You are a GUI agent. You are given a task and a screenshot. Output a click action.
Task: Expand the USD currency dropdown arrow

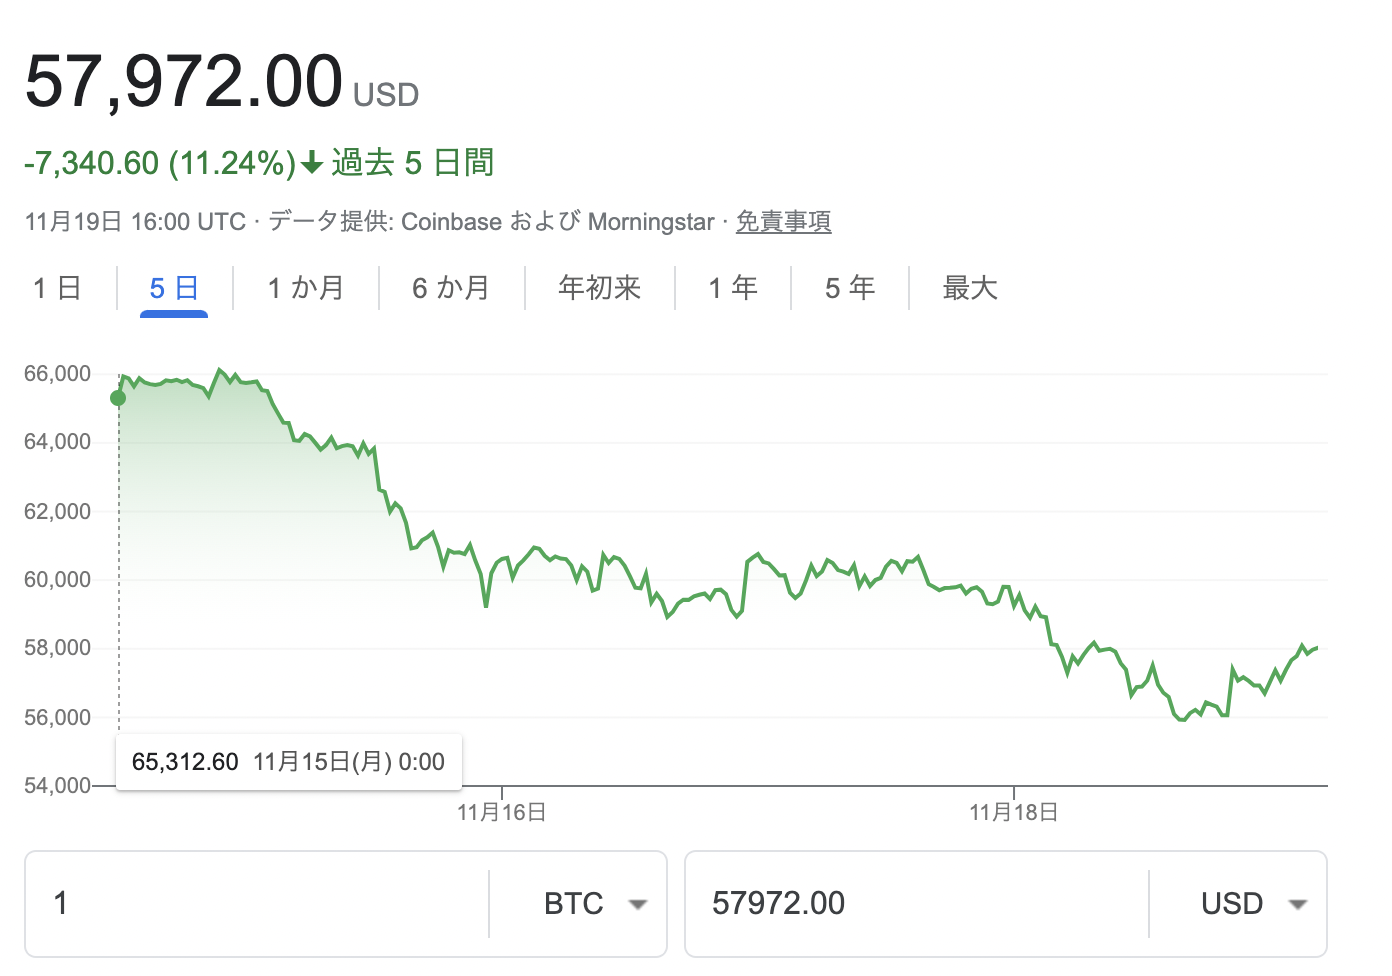point(1298,904)
